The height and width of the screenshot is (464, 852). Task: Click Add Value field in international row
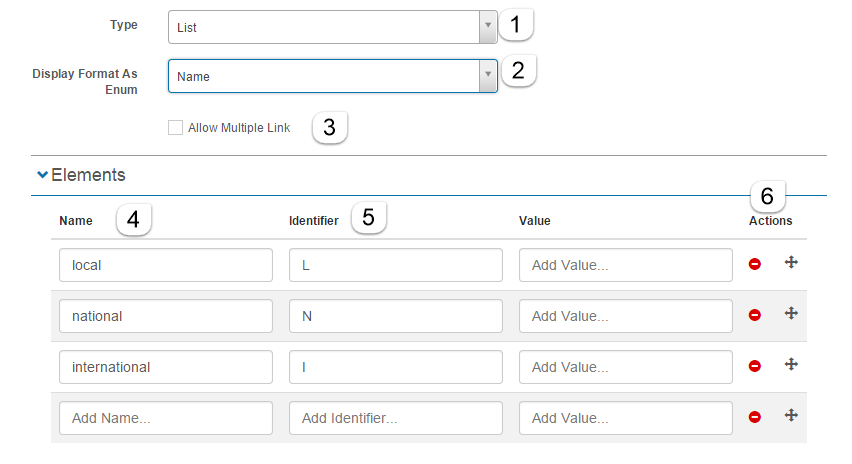(626, 367)
